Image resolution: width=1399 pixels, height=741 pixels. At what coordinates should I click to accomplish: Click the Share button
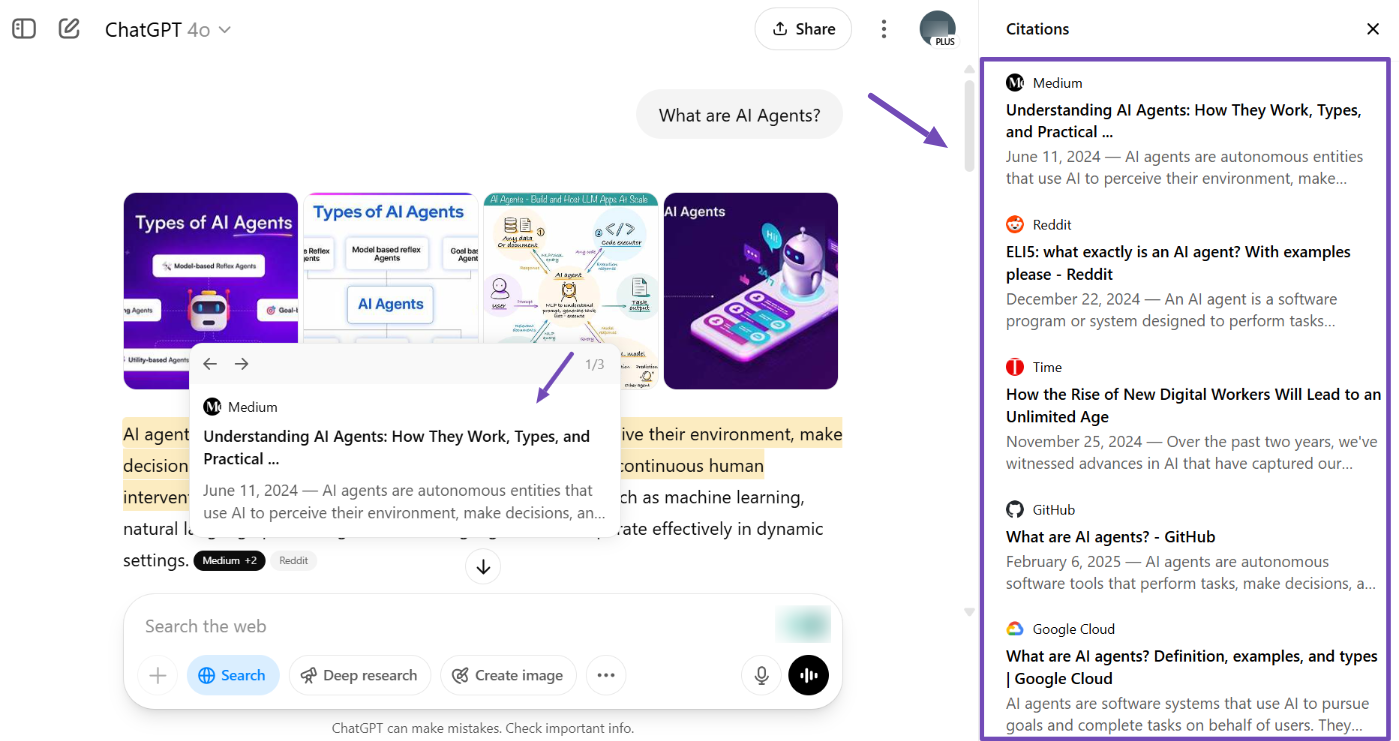point(803,29)
